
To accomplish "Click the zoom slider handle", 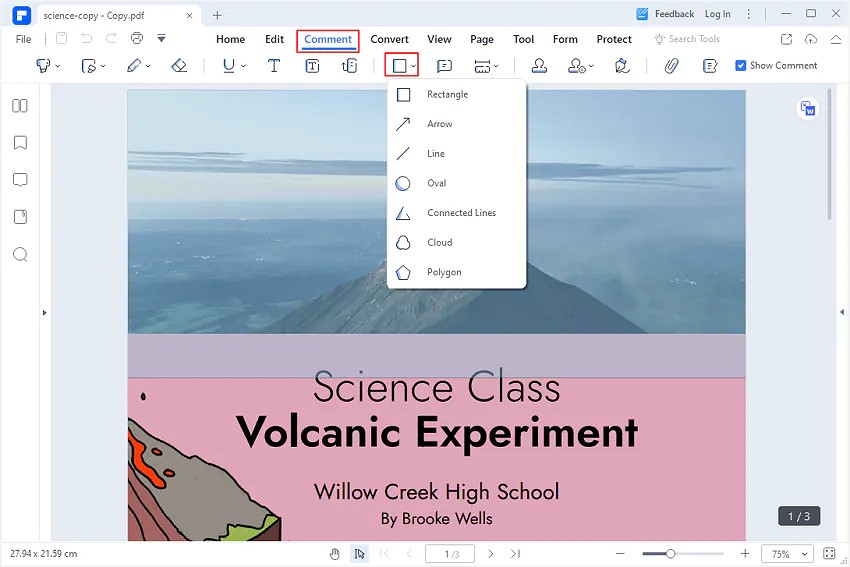I will (x=671, y=553).
